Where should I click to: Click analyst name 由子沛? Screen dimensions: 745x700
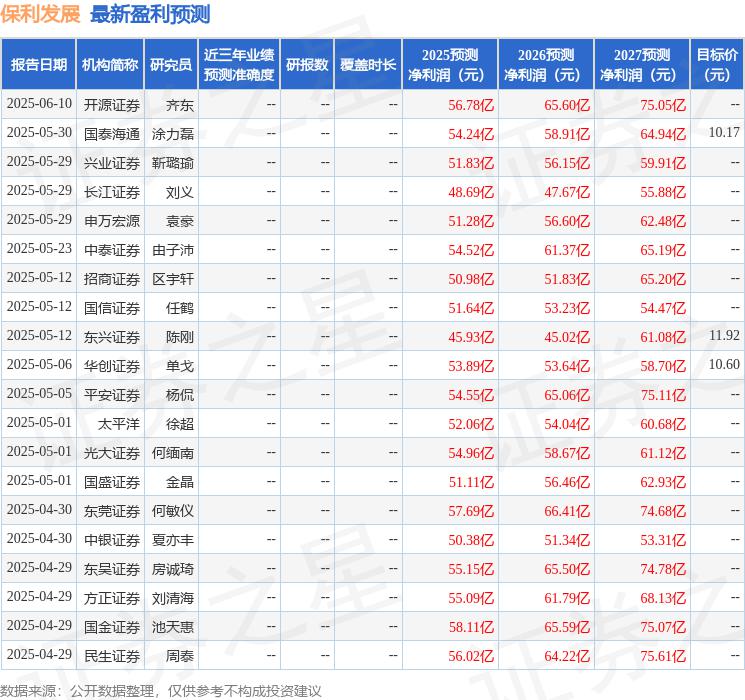click(x=173, y=250)
